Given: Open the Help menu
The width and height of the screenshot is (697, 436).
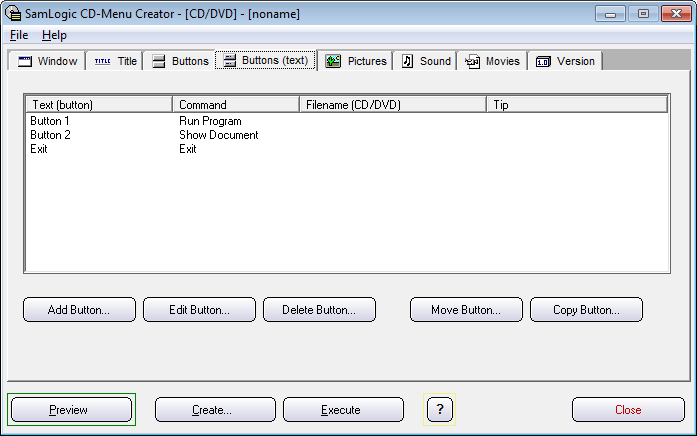Looking at the screenshot, I should coord(54,35).
